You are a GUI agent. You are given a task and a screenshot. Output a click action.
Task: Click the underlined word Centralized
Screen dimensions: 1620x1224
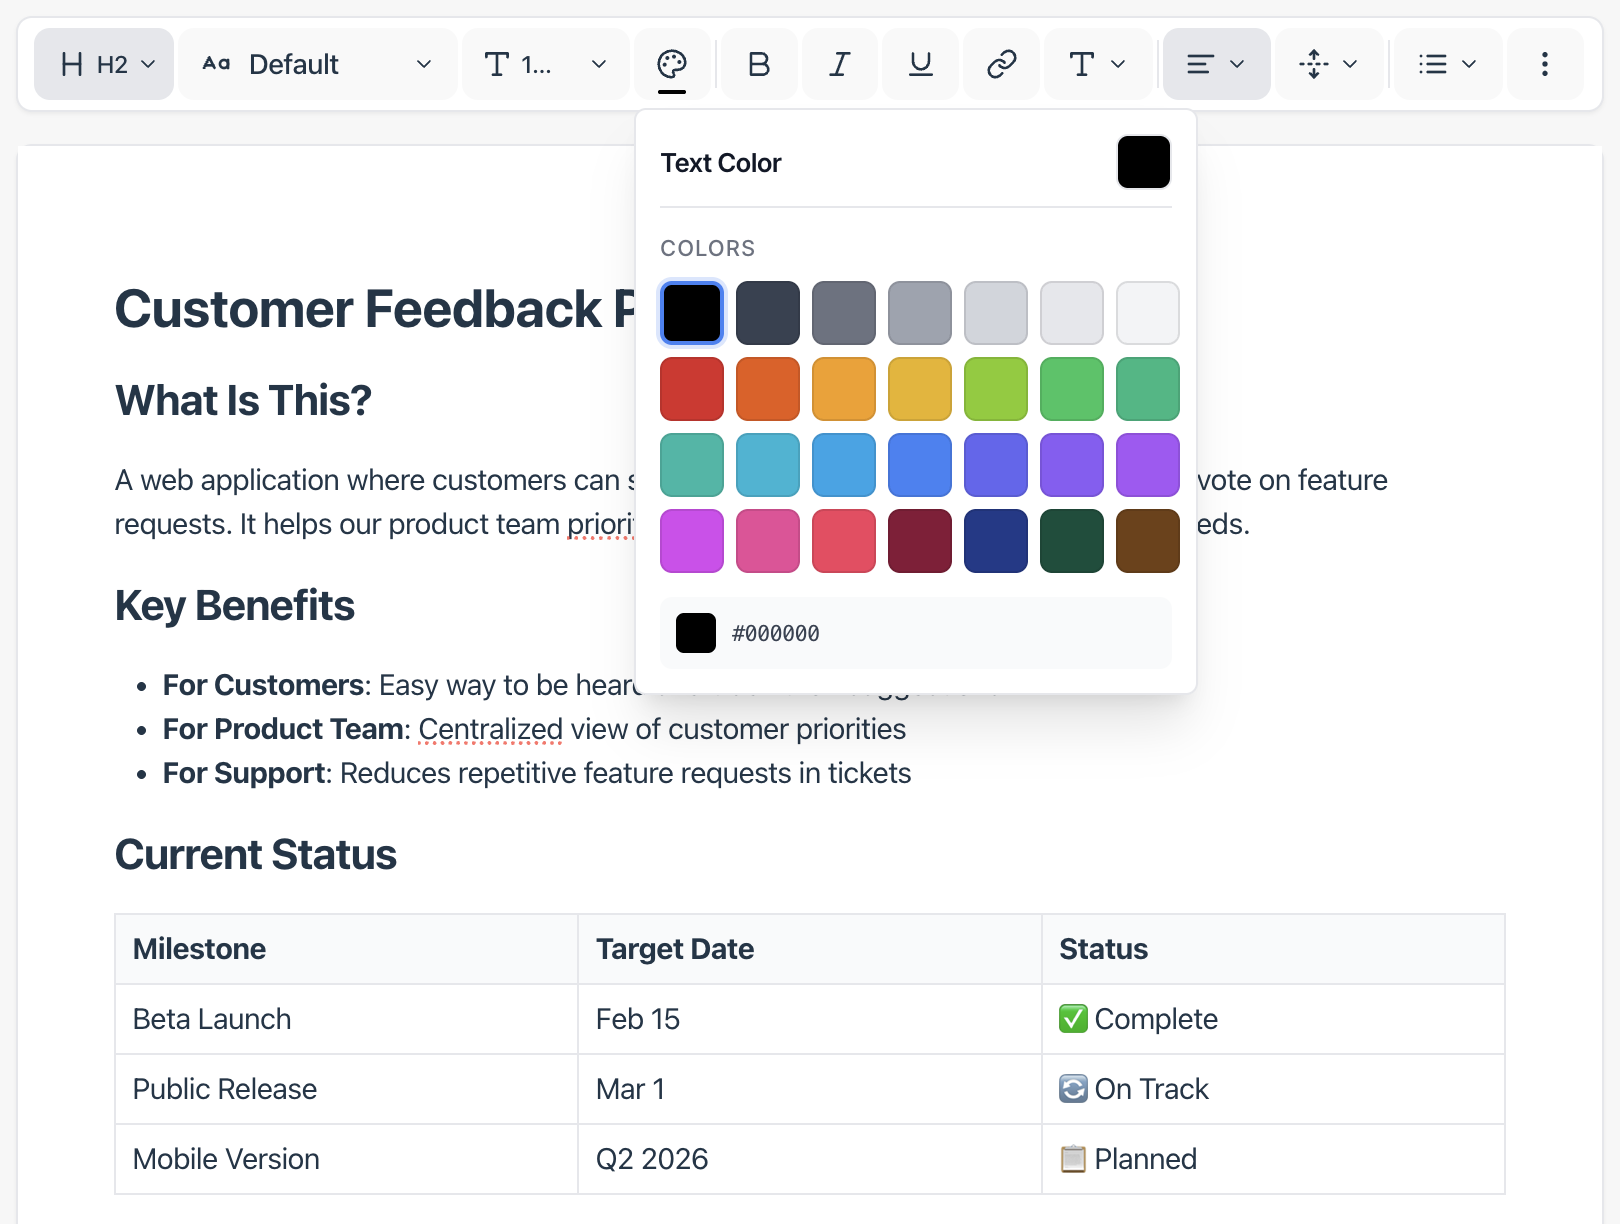click(489, 729)
